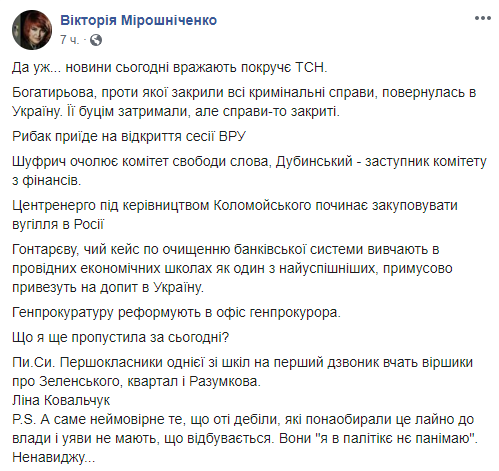This screenshot has width=499, height=471.
Task: Open Вікторія Мірошніченко's profile picture
Action: [x=32, y=30]
